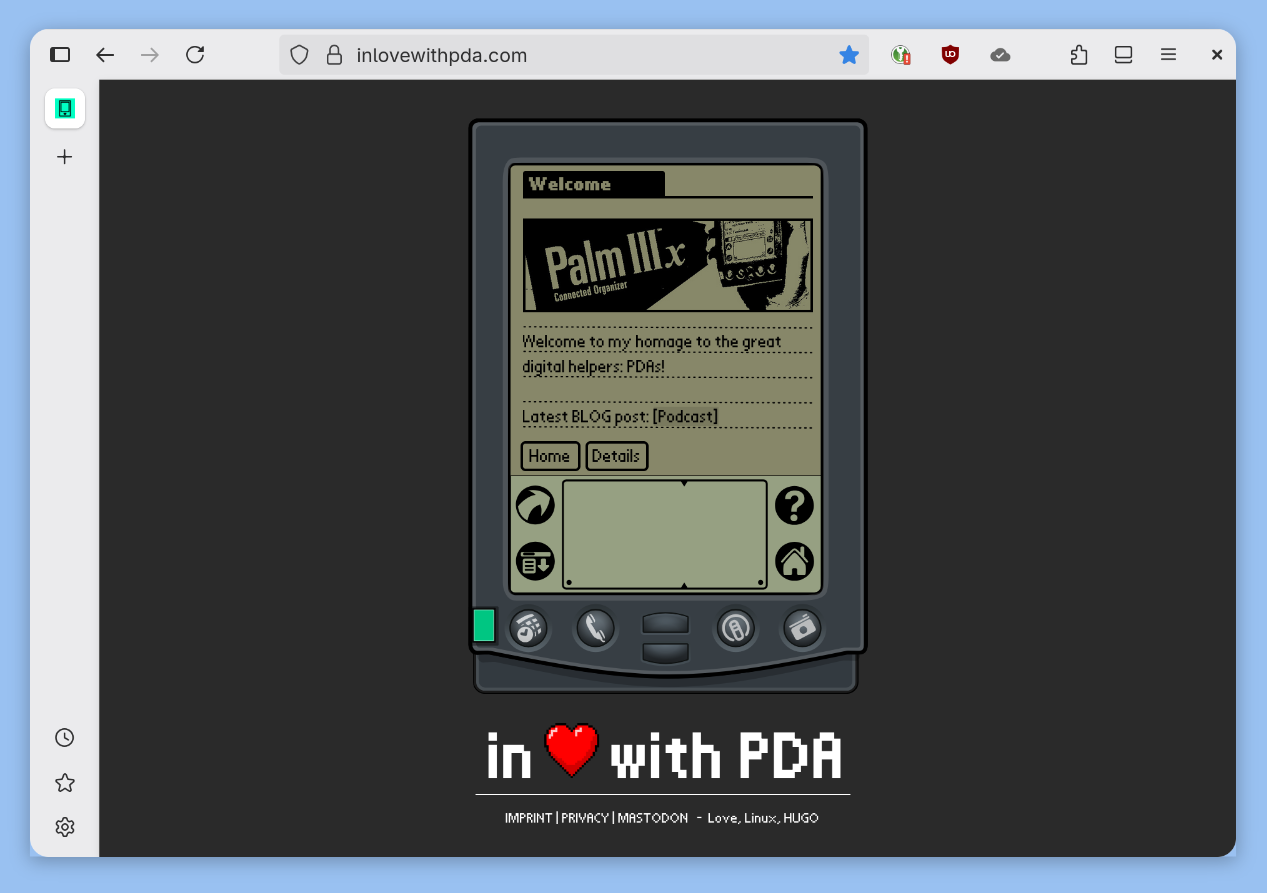Click the Welcome title tab on PDA
The width and height of the screenshot is (1267, 893).
(x=593, y=184)
